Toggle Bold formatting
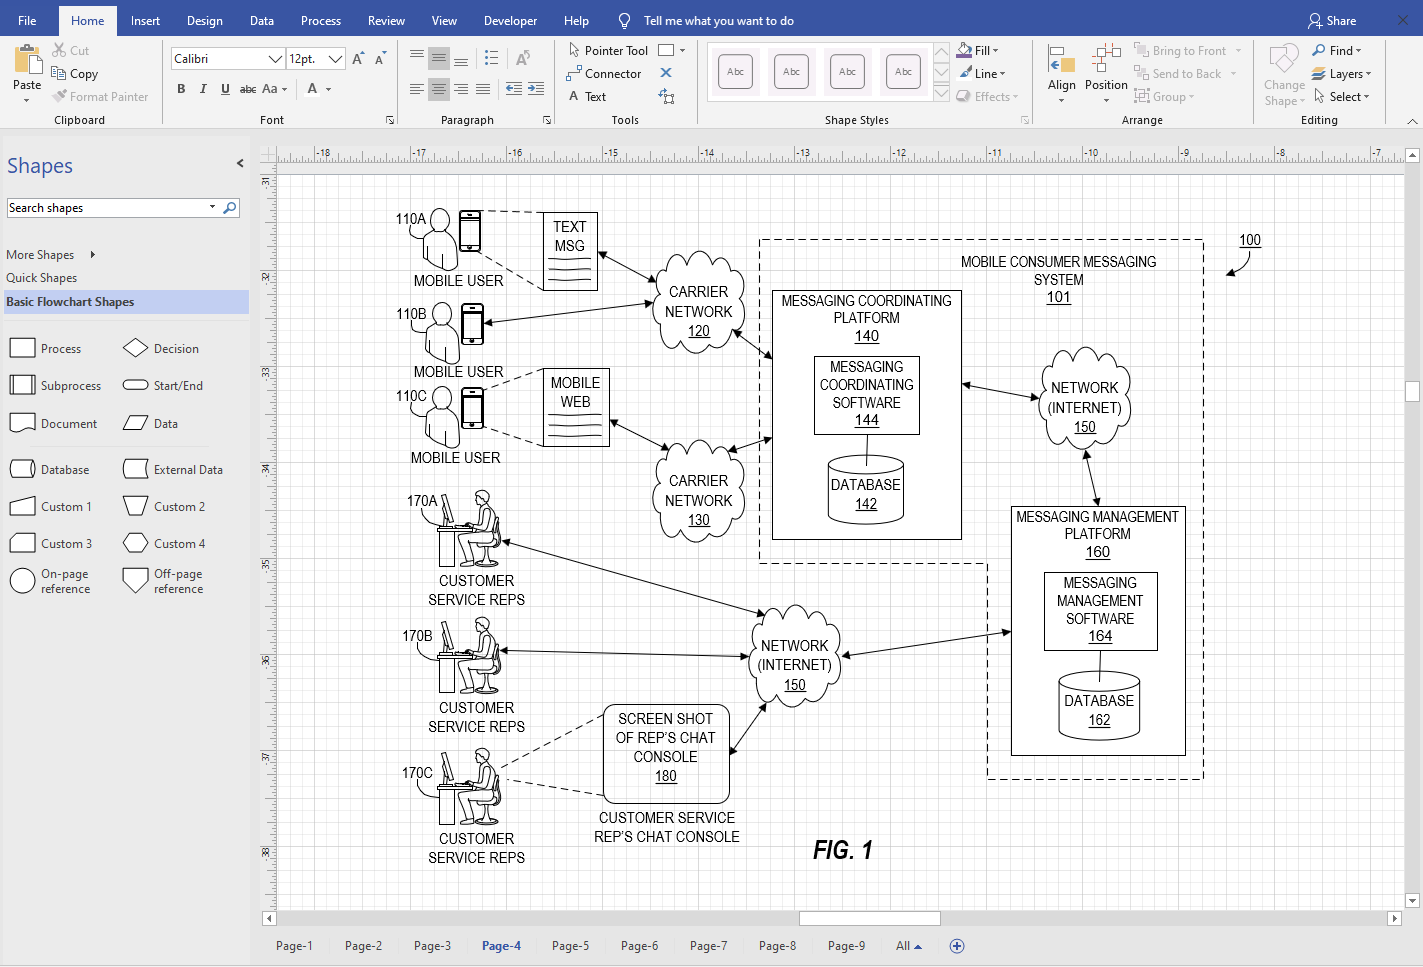Screen dimensions: 1423x967 tap(181, 89)
